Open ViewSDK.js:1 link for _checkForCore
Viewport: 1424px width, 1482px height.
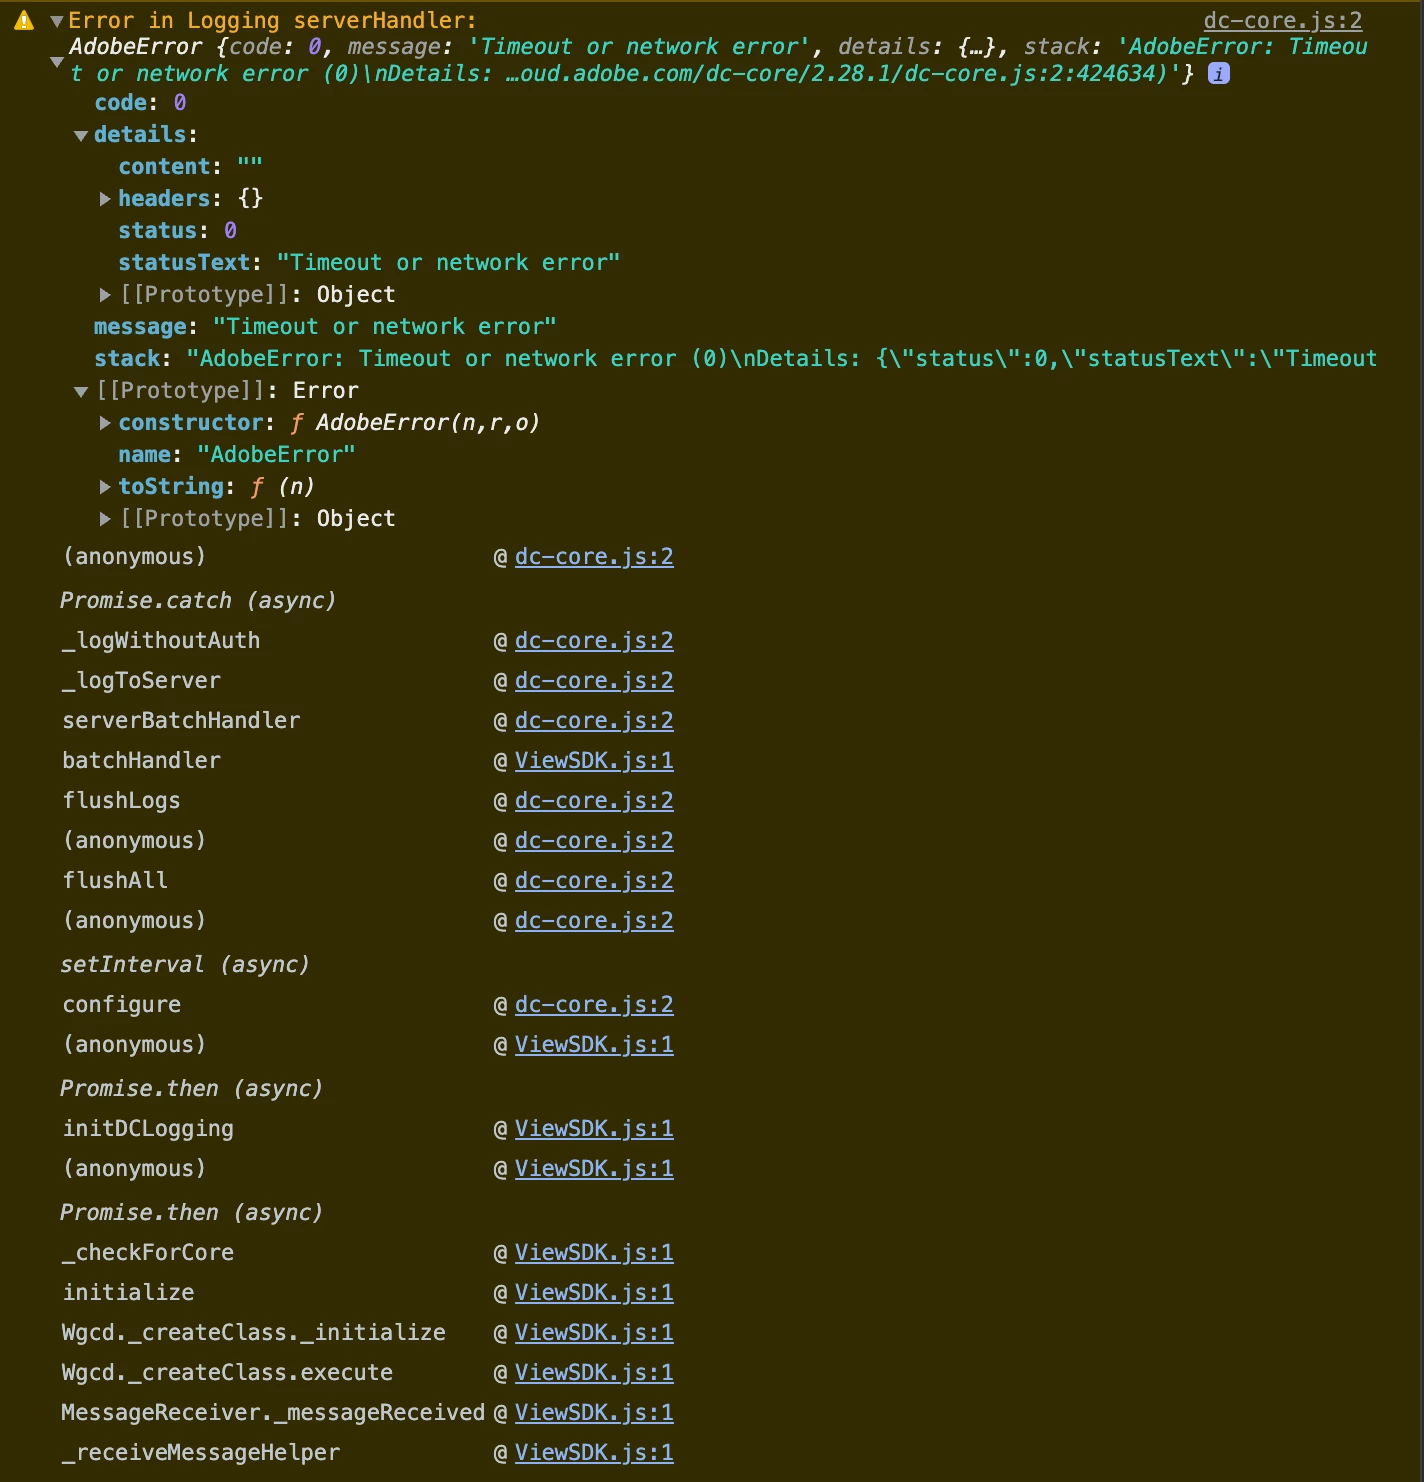594,1252
